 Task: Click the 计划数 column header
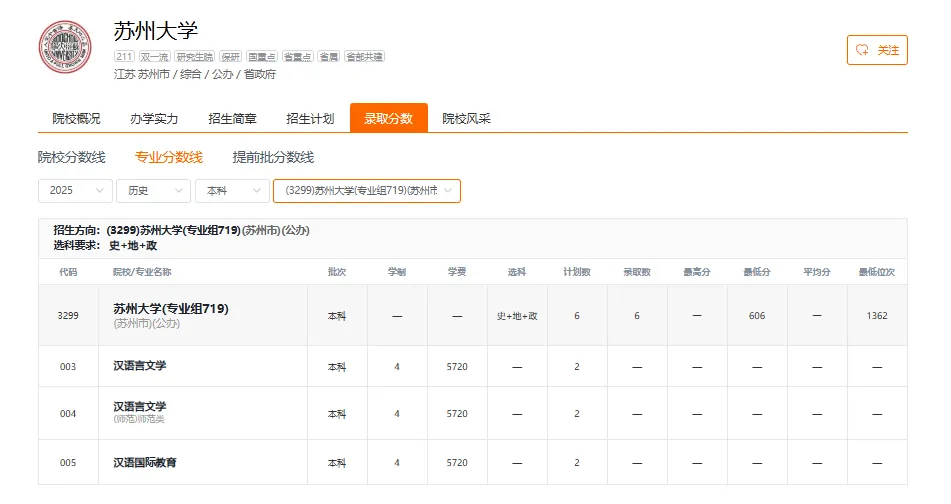coord(577,272)
